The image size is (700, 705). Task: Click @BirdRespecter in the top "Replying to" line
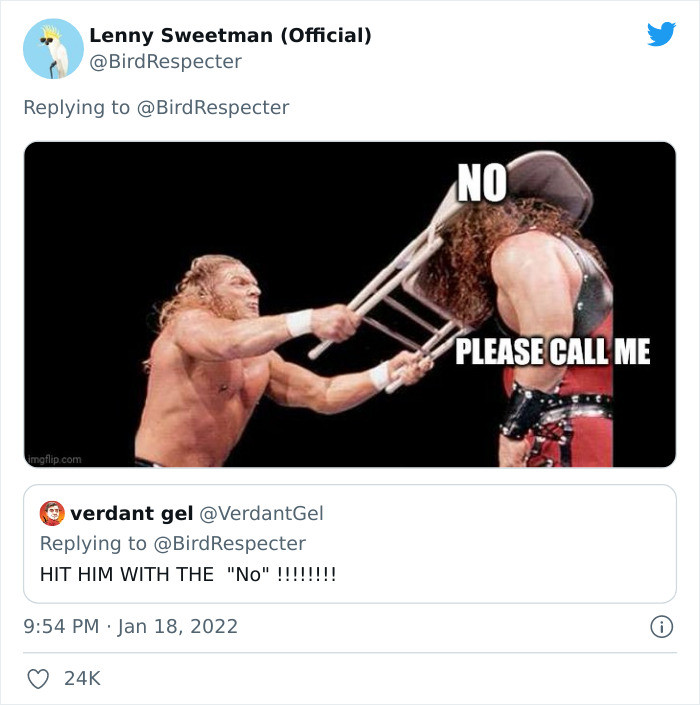[212, 107]
